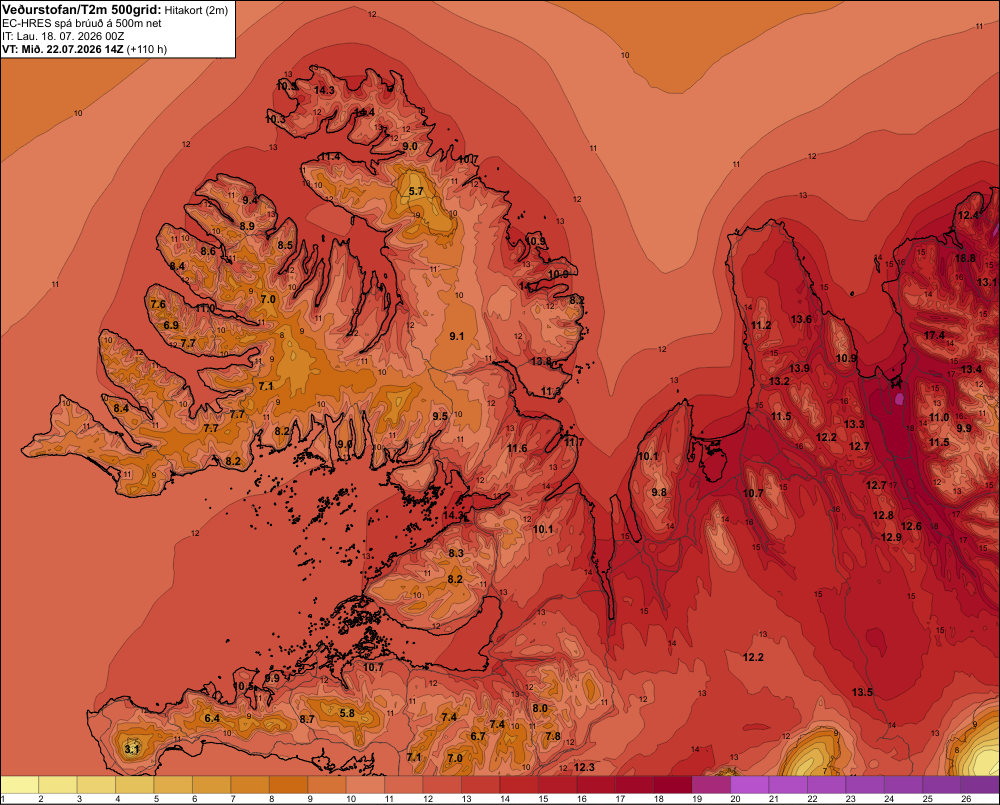The height and width of the screenshot is (805, 1000).
Task: Choose the legend swatch between 13 and 14
Action: pyautogui.click(x=480, y=784)
